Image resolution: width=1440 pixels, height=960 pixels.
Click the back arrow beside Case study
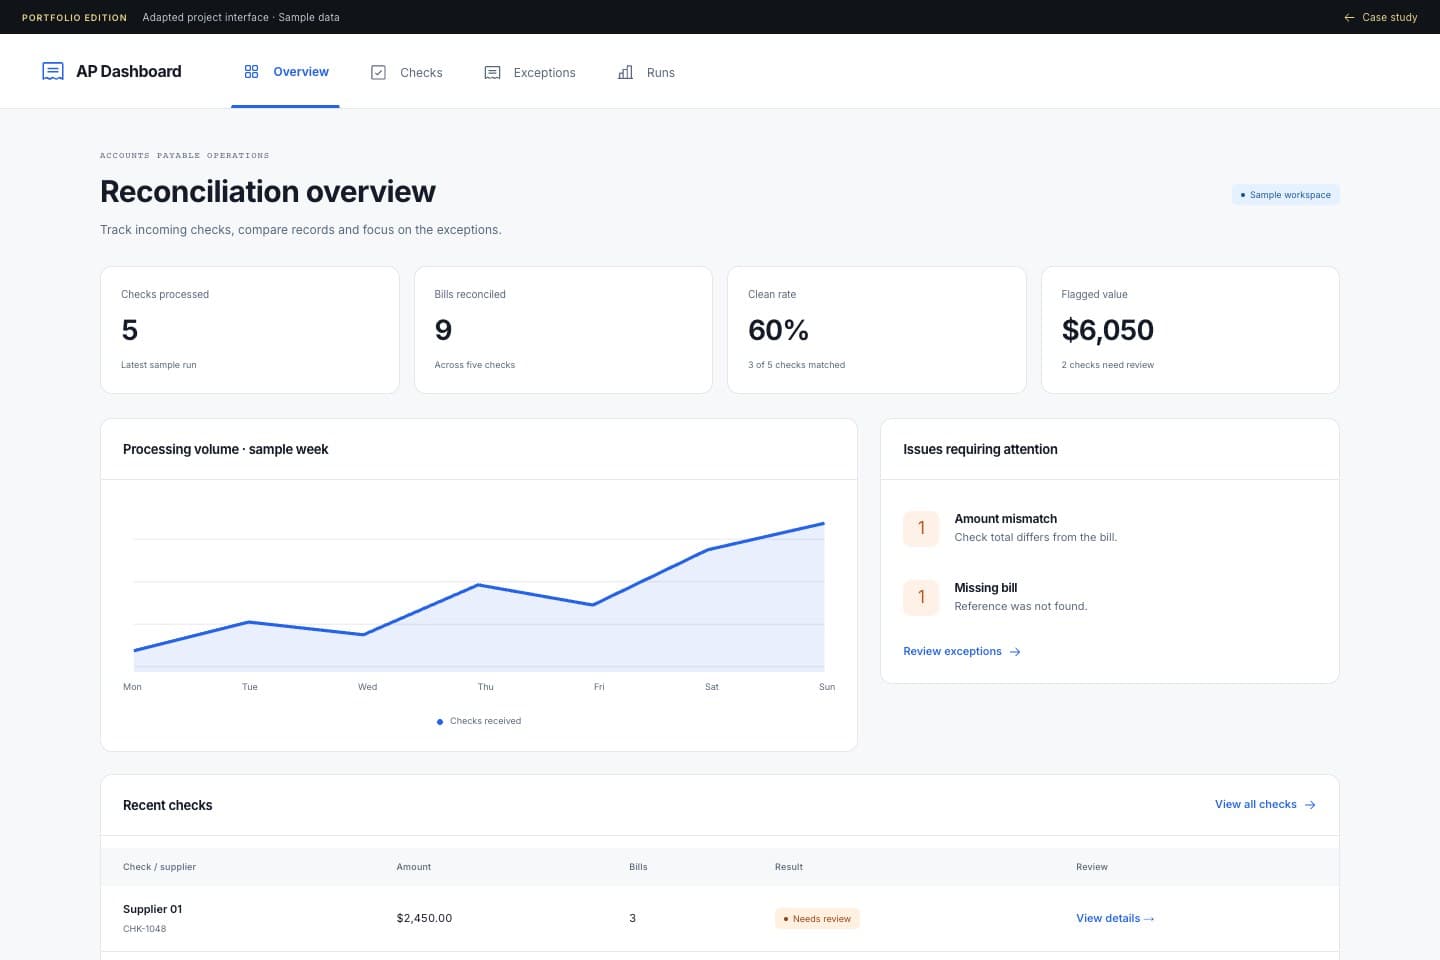1349,17
